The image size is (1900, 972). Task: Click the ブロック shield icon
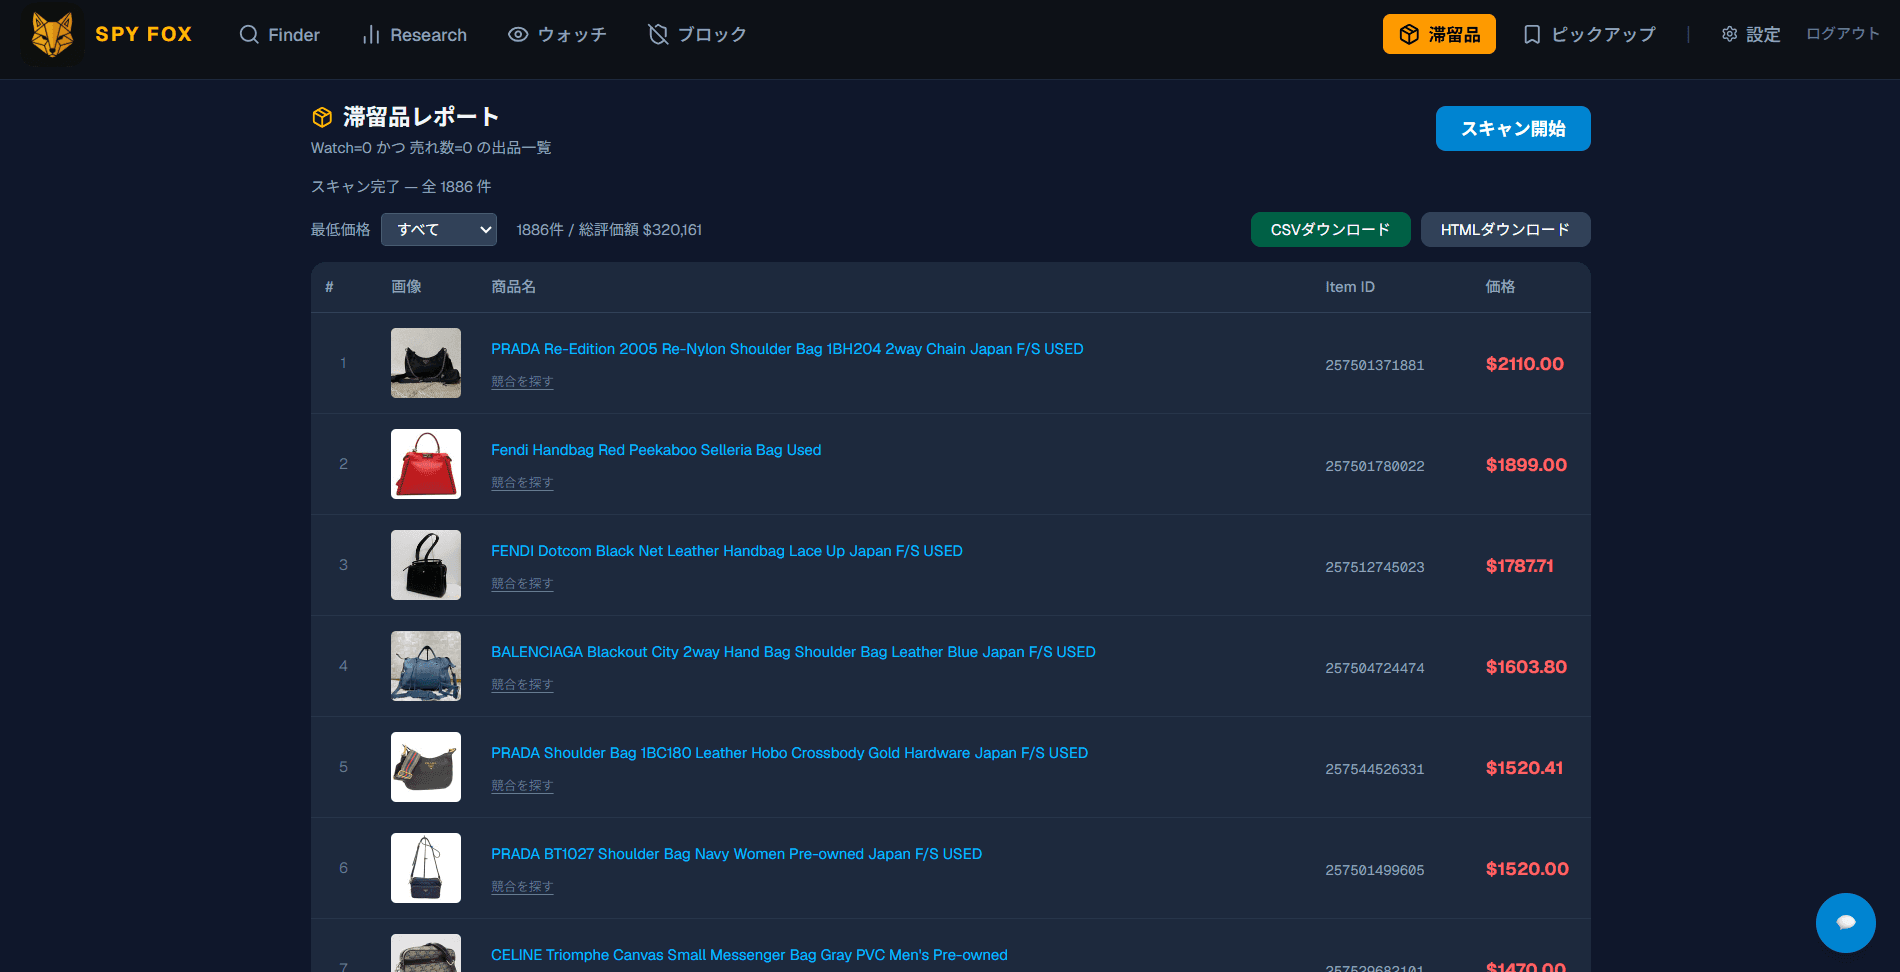coord(658,34)
